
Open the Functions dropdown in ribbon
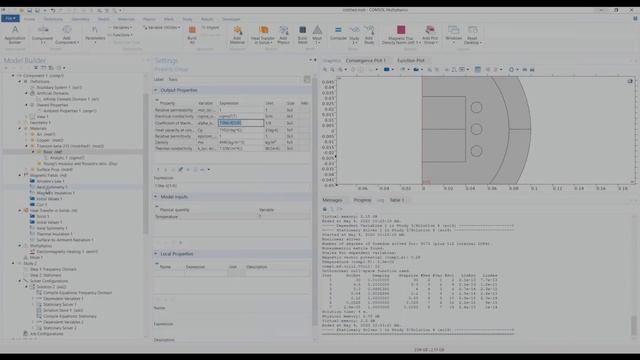coord(121,35)
